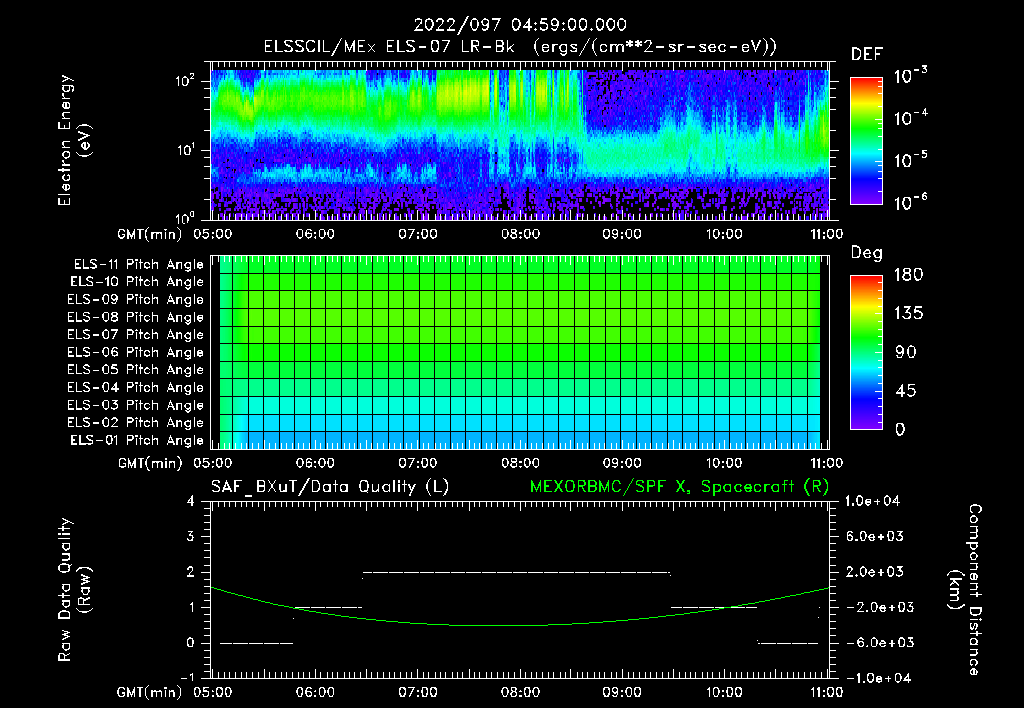
Task: Select the ELS-05 Pitch Angle row label
Action: [136, 370]
